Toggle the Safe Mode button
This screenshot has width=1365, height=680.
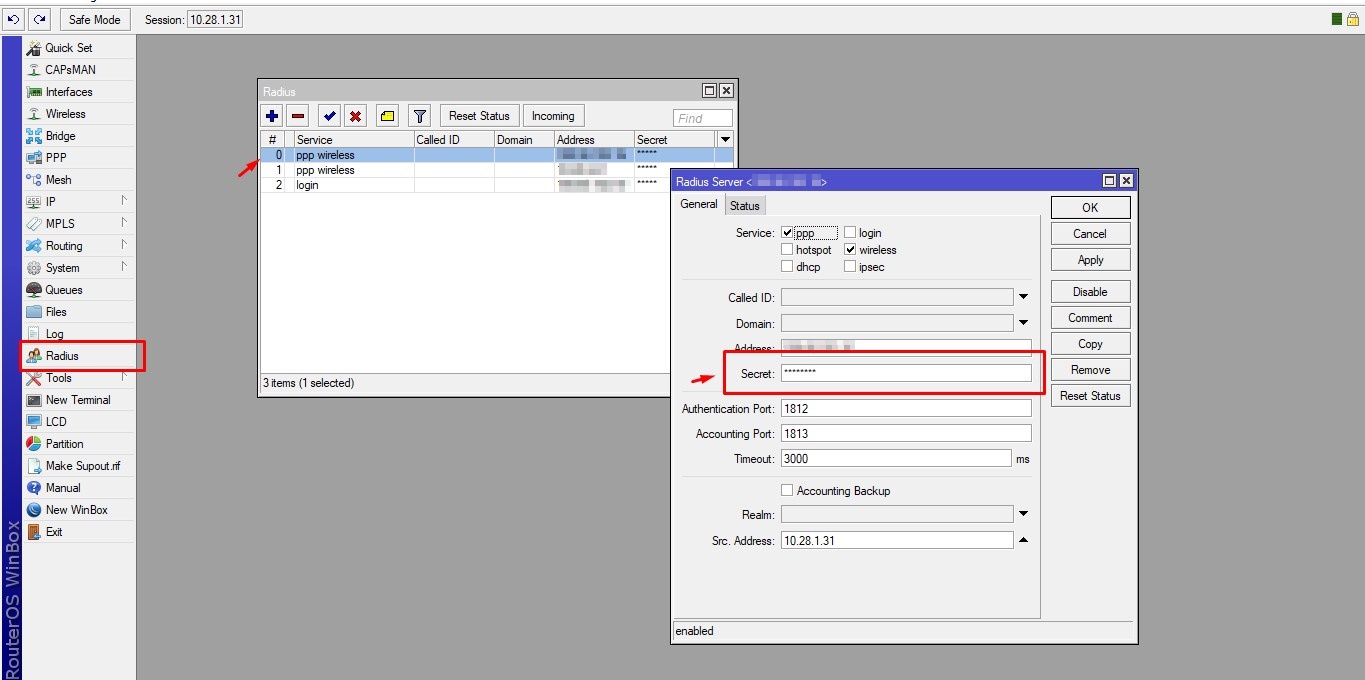pos(94,19)
